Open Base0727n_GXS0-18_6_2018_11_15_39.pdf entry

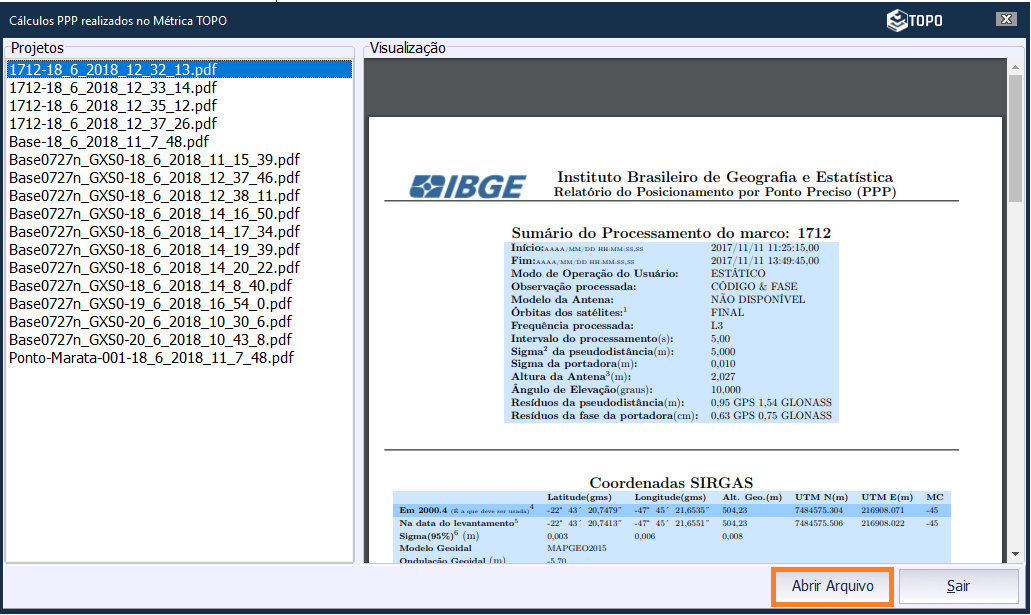[x=154, y=160]
